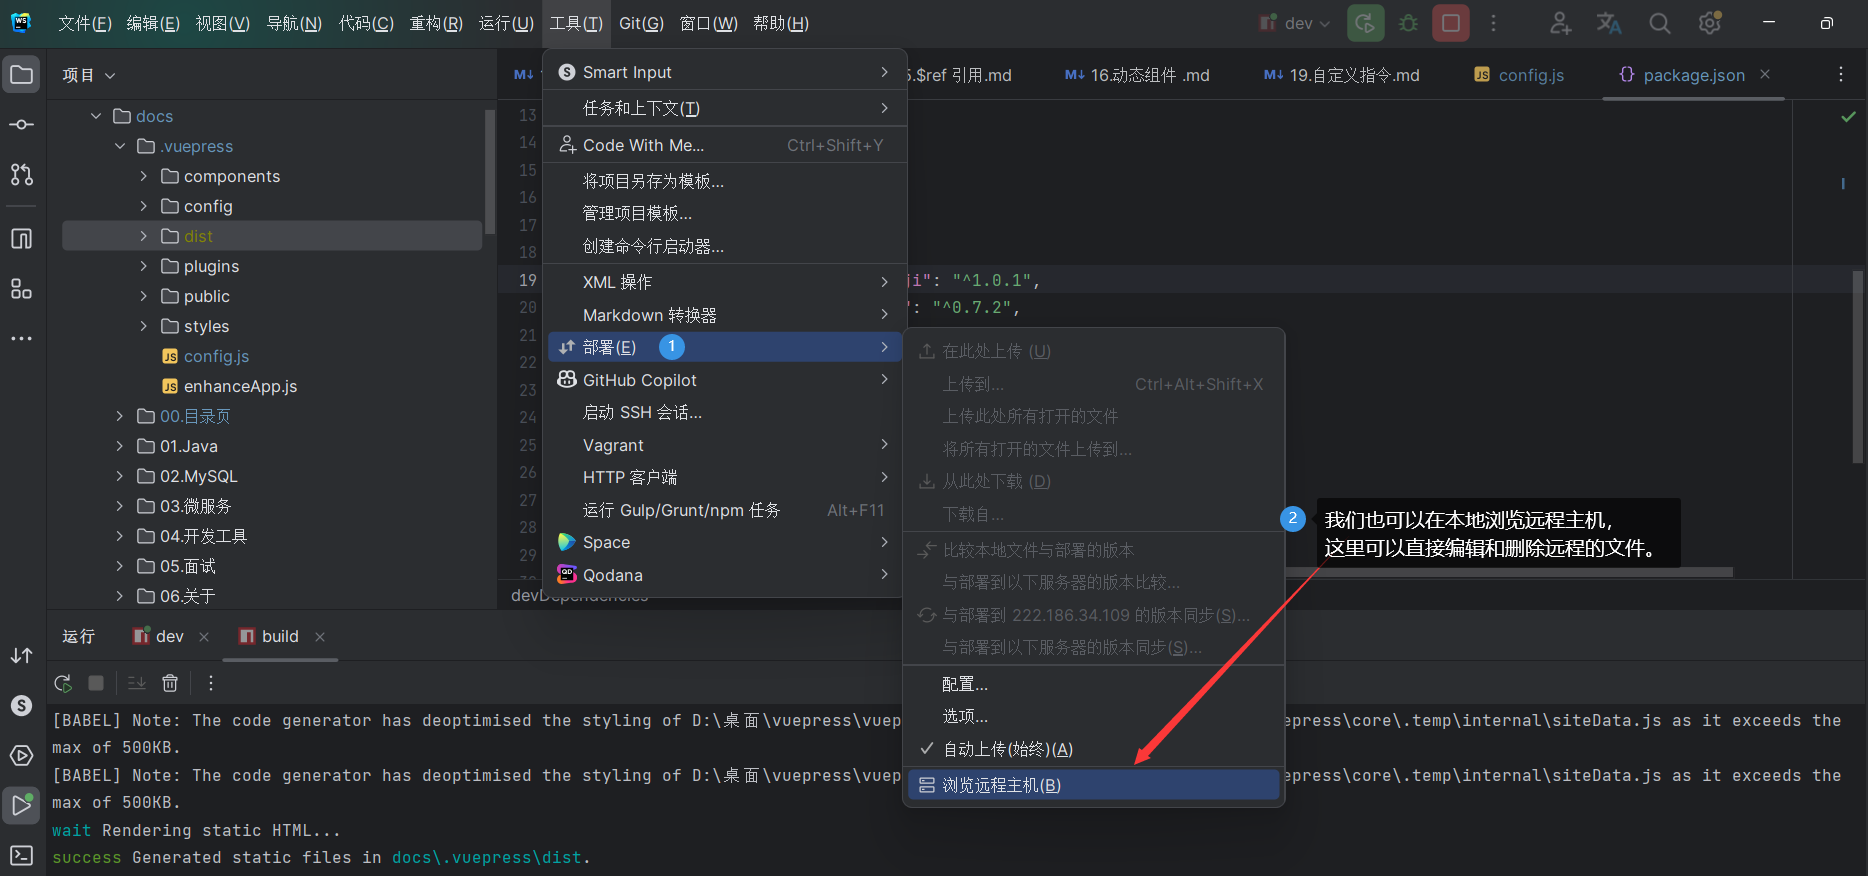Show more tool windows ellipsis
Viewport: 1868px width, 876px height.
coord(22,339)
